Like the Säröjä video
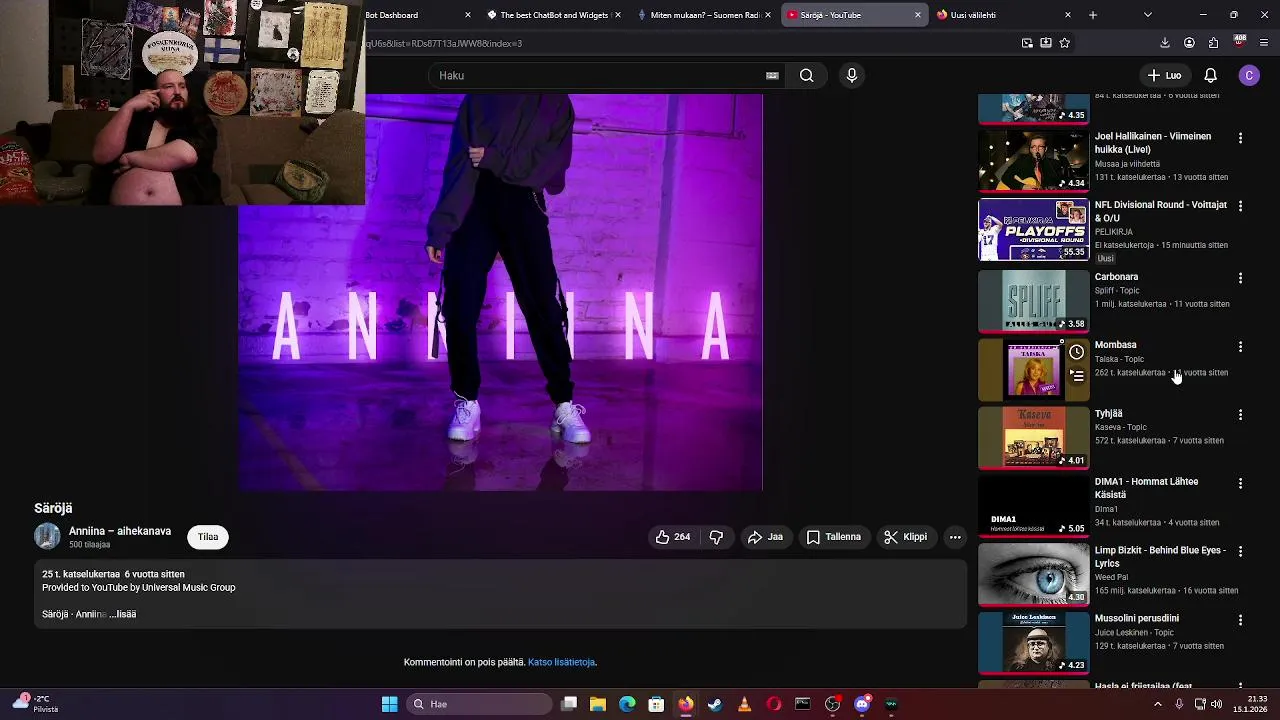Viewport: 1280px width, 720px height. pyautogui.click(x=673, y=537)
